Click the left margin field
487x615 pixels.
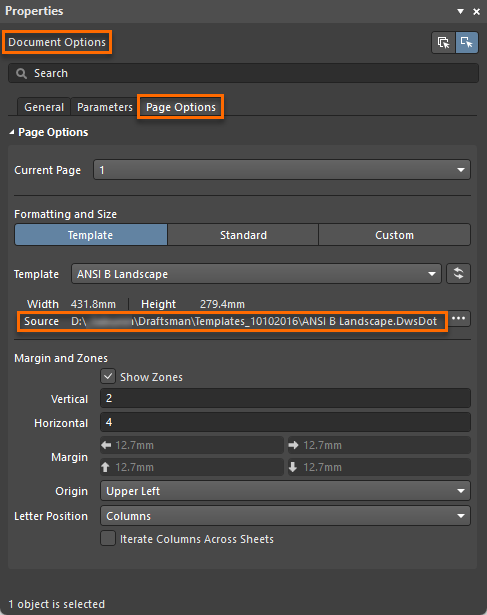coord(192,445)
